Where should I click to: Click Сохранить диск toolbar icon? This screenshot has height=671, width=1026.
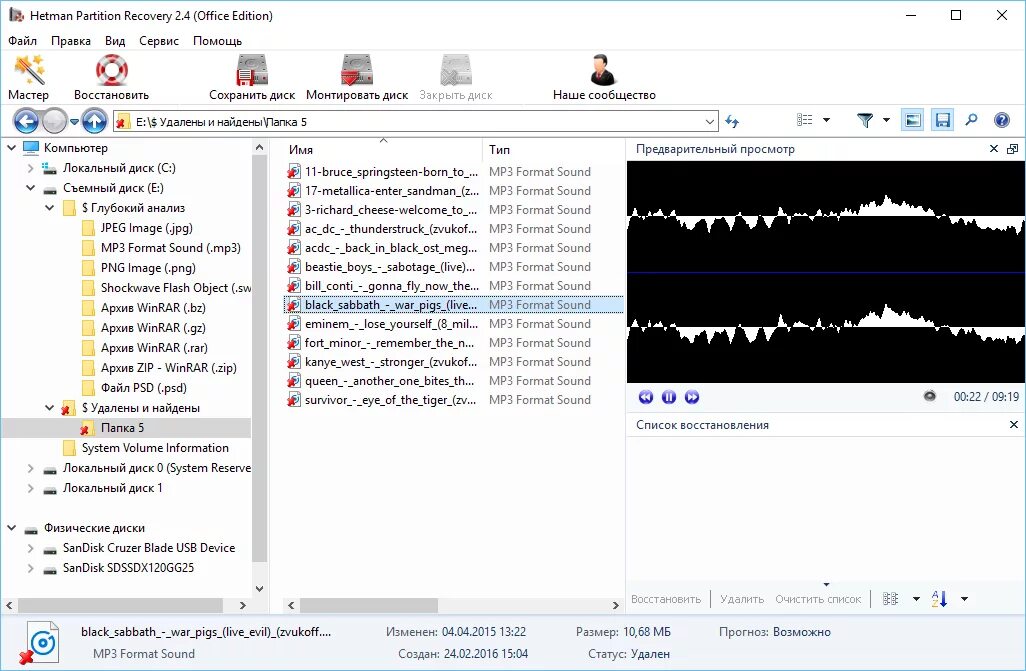click(252, 71)
